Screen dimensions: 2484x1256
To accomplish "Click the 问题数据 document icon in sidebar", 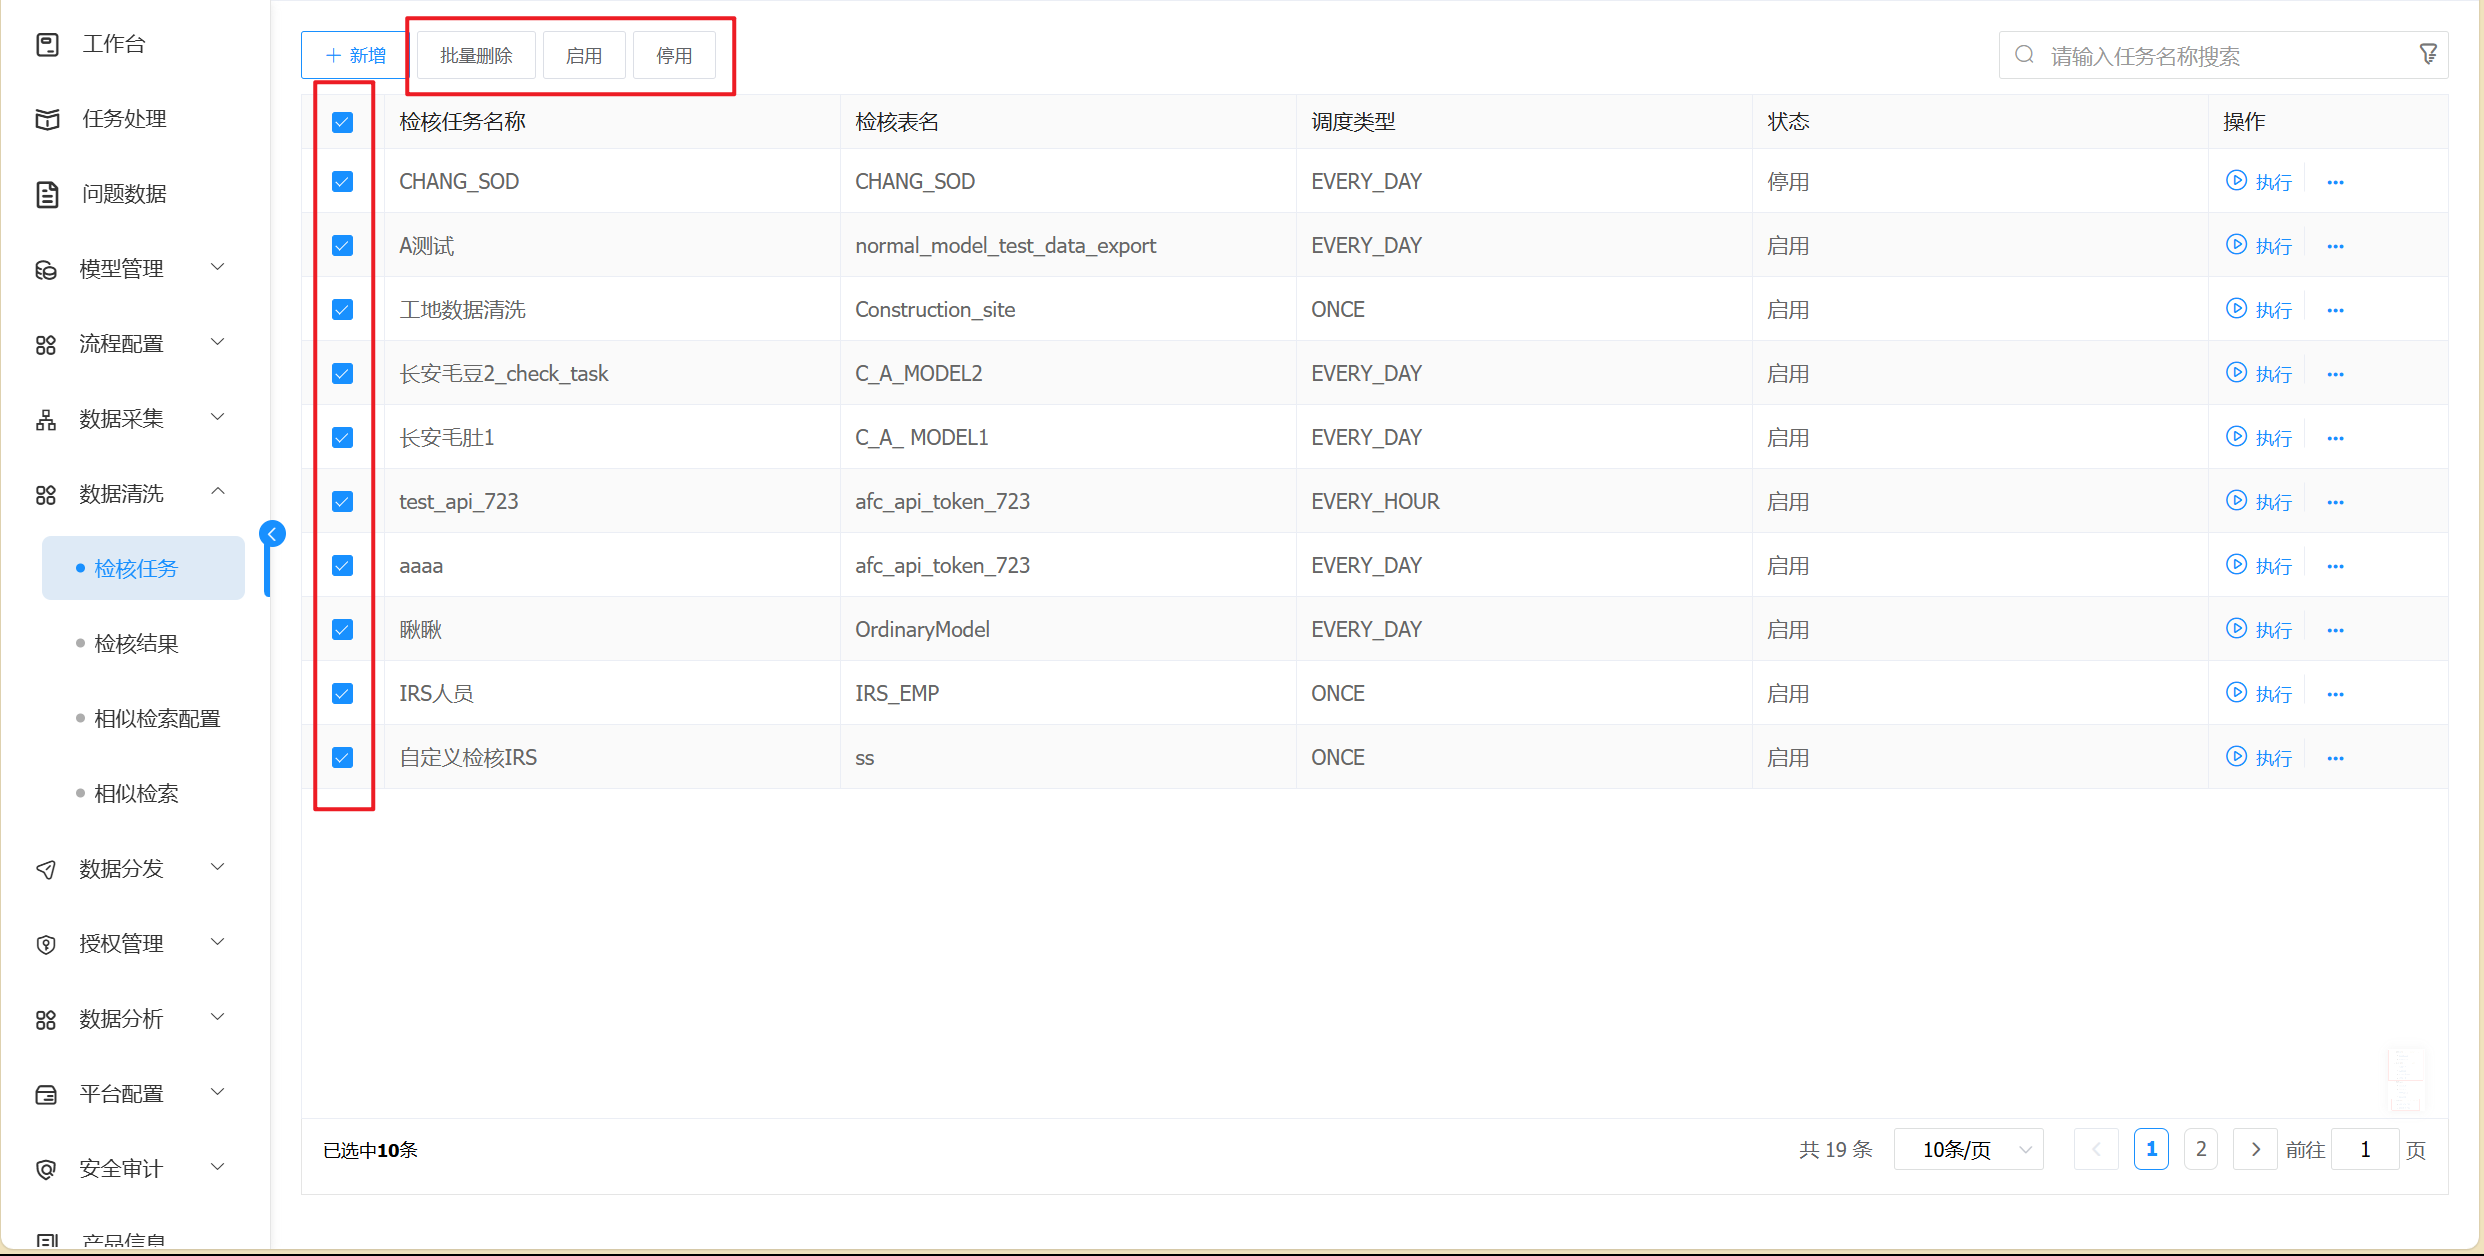I will (47, 194).
